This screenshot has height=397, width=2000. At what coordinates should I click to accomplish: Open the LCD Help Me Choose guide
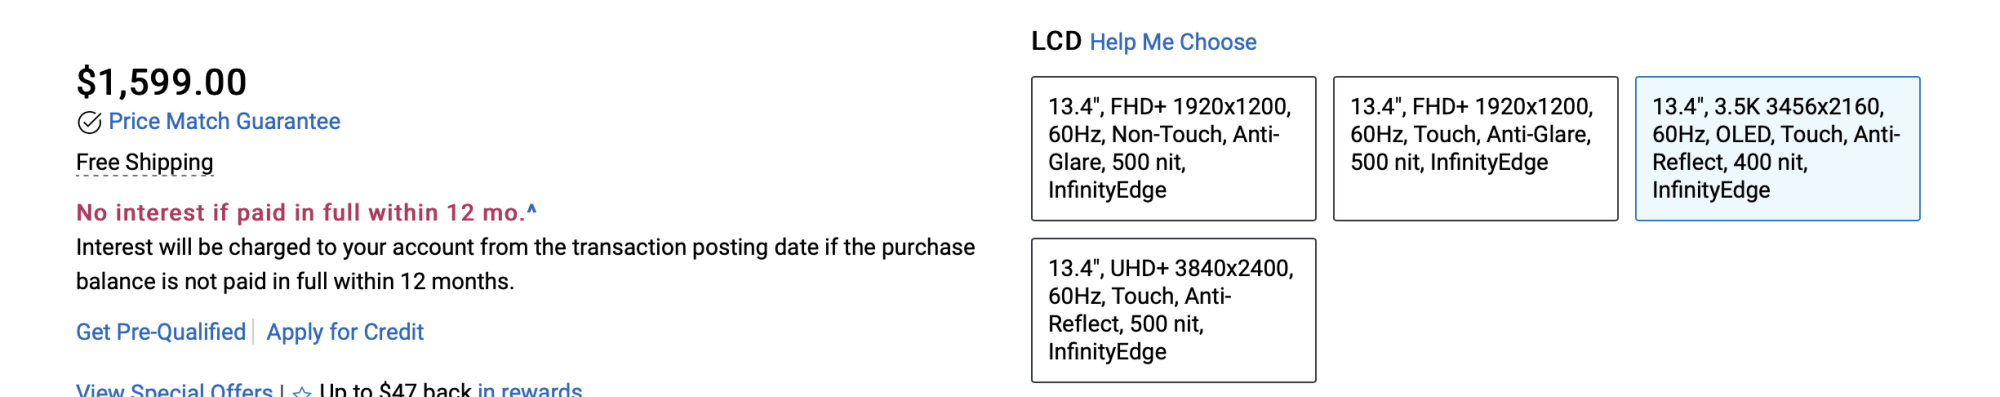coord(1173,42)
